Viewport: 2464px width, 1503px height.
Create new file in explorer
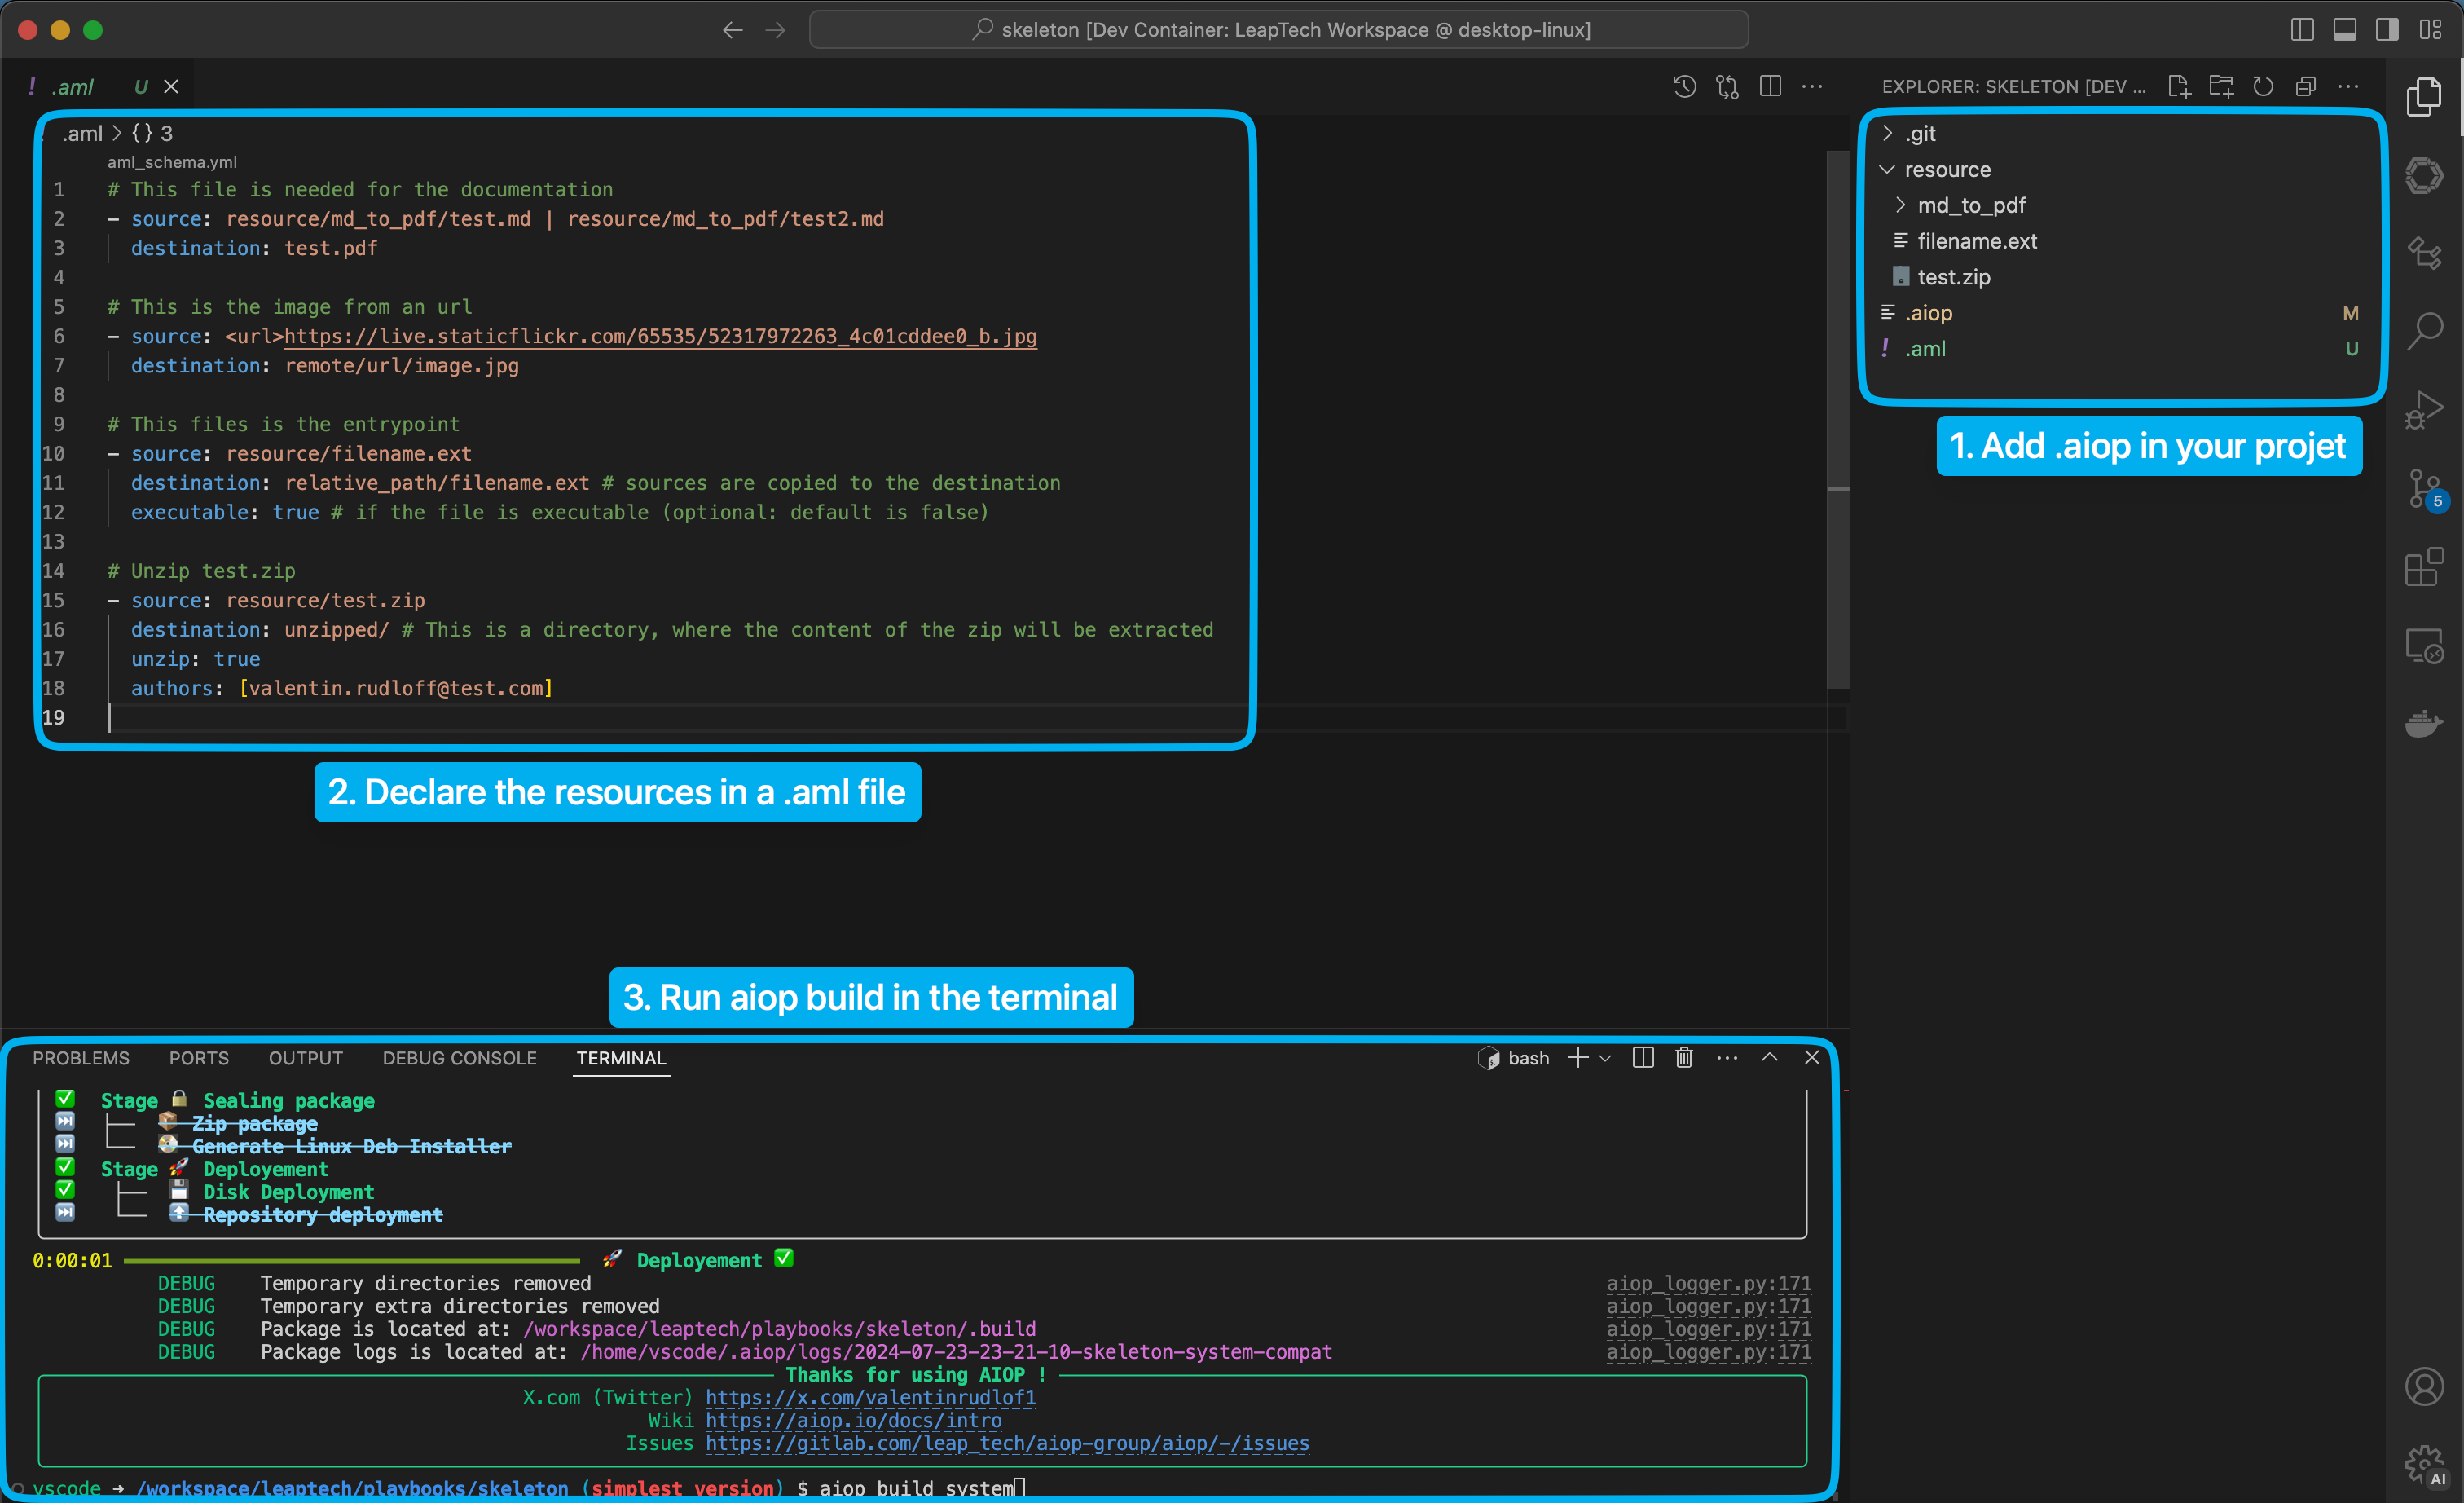click(x=2179, y=87)
